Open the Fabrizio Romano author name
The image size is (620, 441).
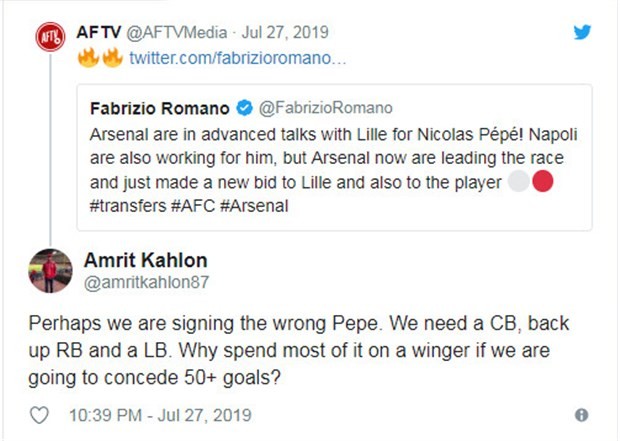161,107
